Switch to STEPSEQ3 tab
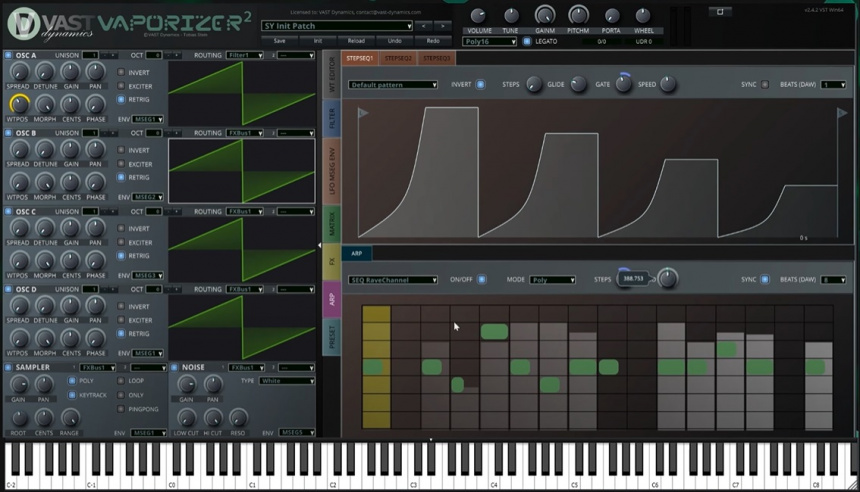The image size is (860, 492). tap(437, 58)
